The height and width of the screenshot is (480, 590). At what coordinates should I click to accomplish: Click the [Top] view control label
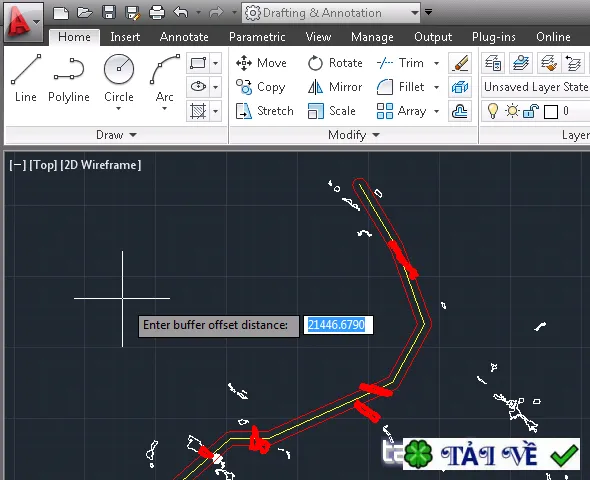[x=43, y=165]
